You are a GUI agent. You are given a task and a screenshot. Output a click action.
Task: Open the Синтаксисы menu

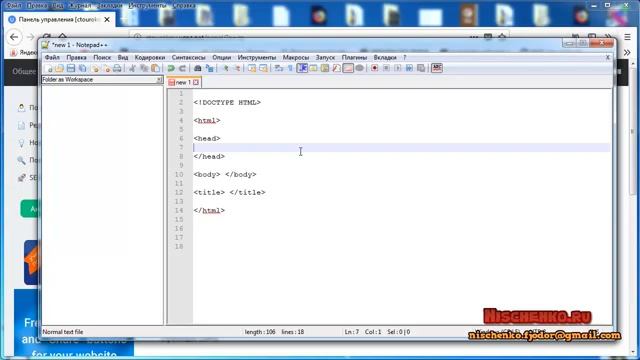[188, 58]
